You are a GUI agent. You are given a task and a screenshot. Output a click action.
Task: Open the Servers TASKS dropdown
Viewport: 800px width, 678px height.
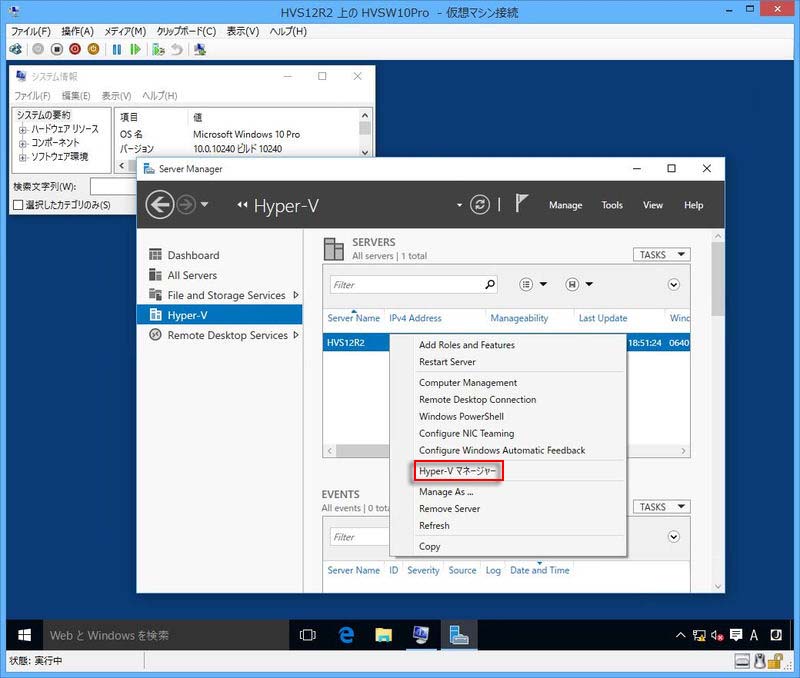661,255
